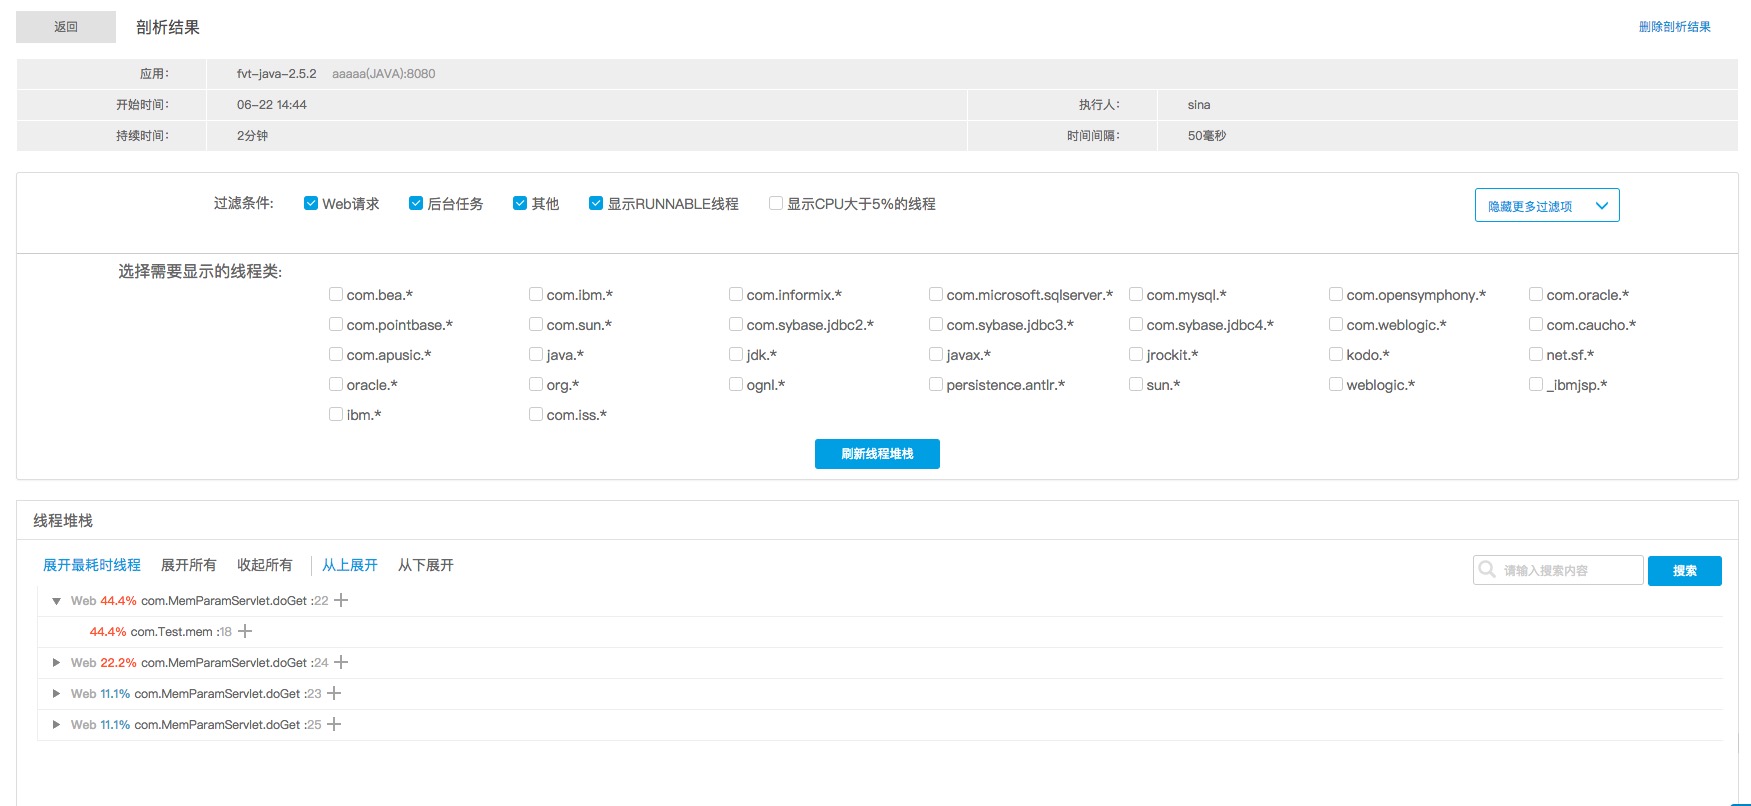The image size is (1751, 806).
Task: Uncheck the 其他 filter checkbox
Action: (x=520, y=203)
